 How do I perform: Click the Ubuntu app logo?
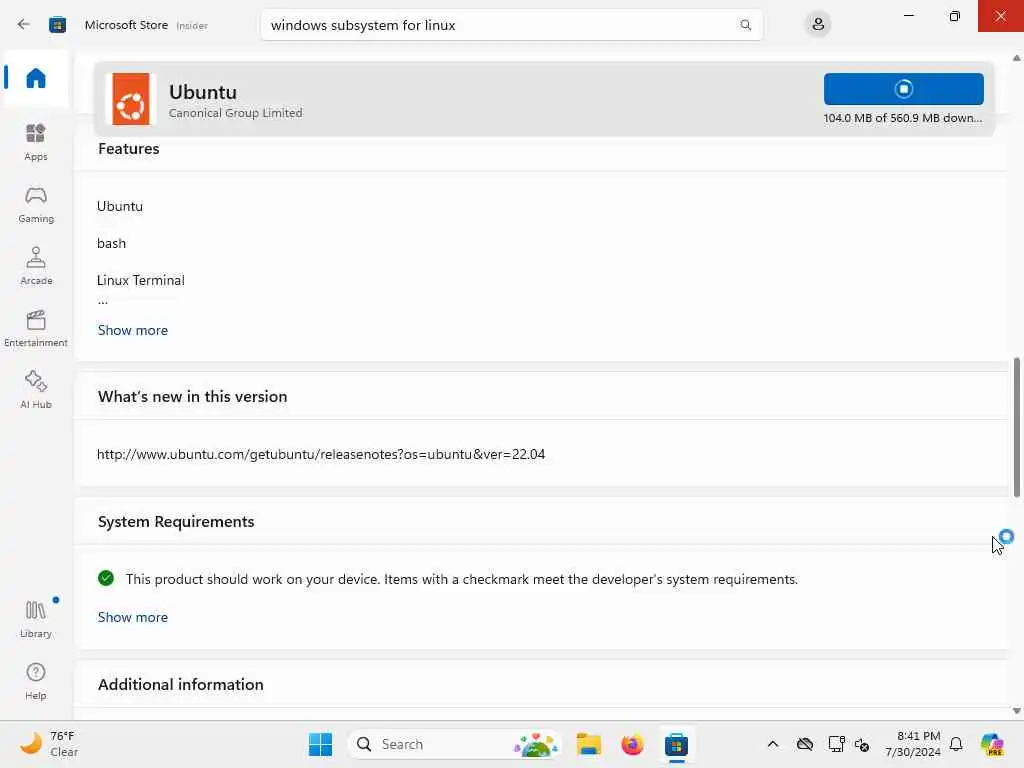[131, 99]
